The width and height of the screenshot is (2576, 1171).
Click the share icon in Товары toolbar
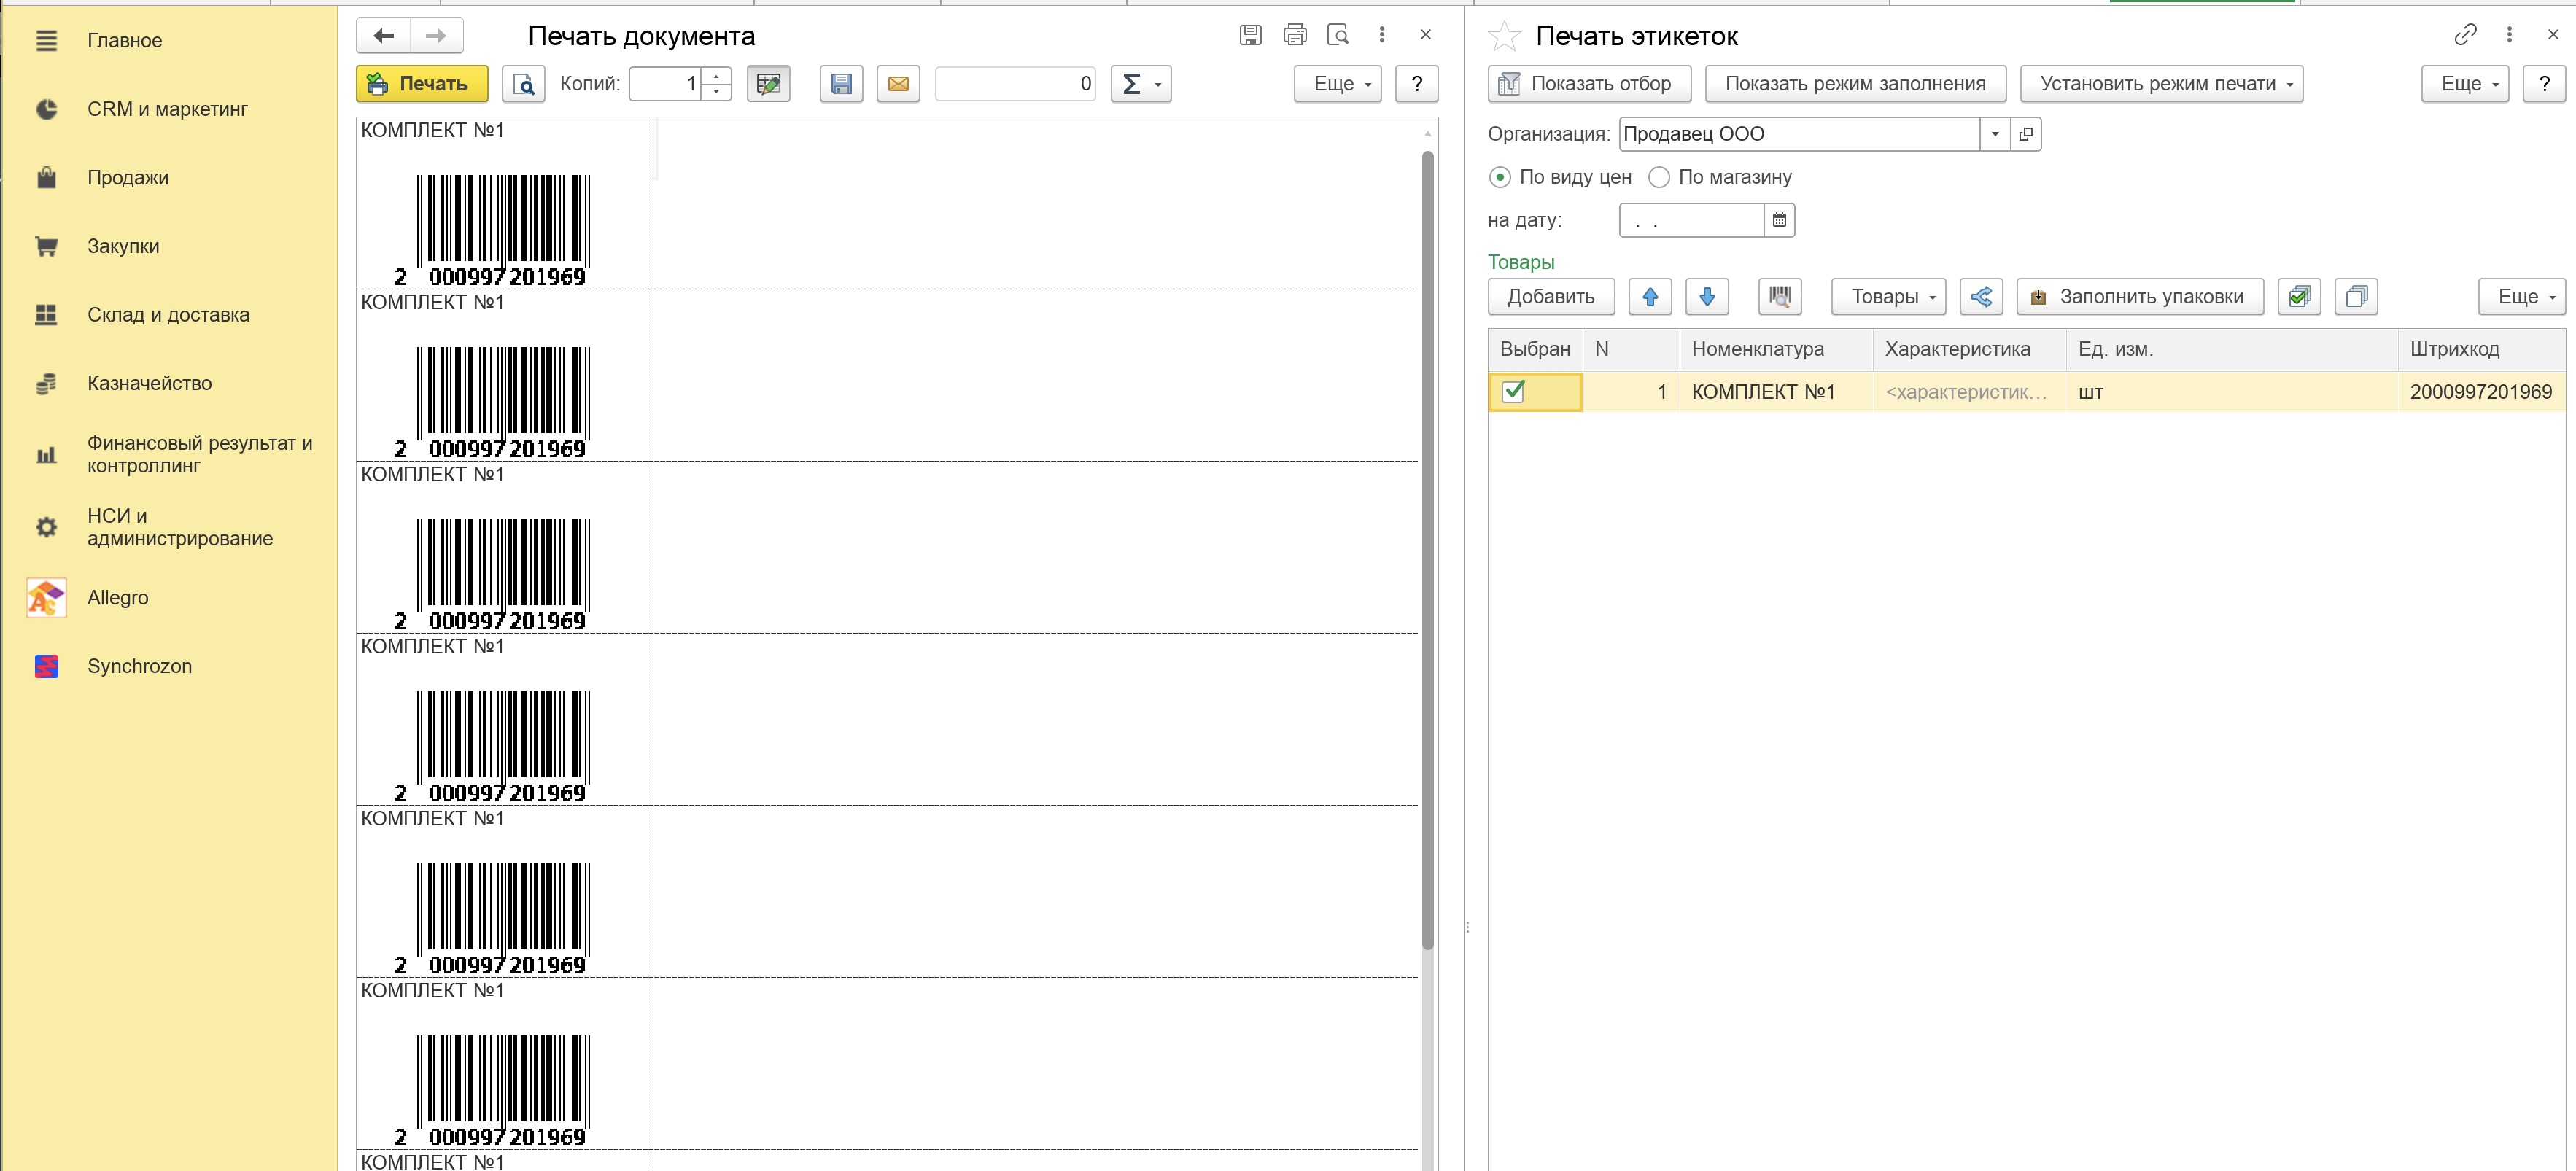(1981, 297)
